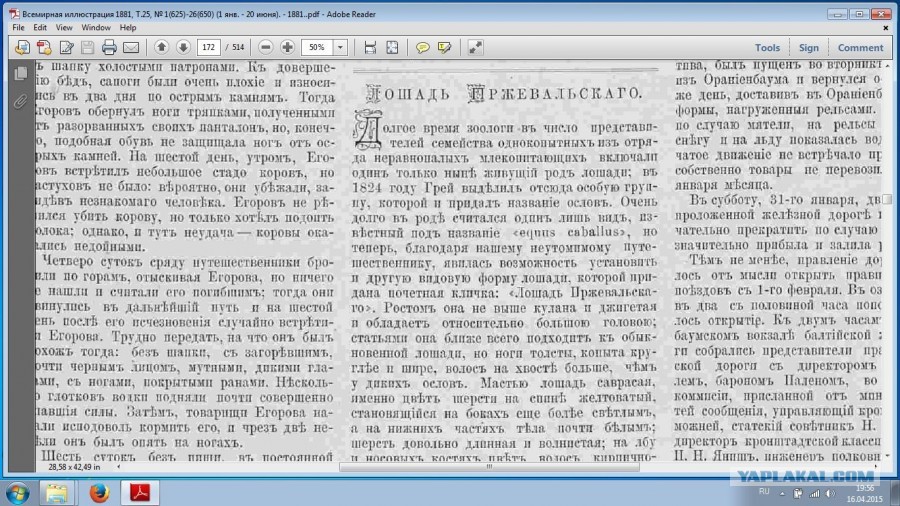The height and width of the screenshot is (506, 900).
Task: Show hidden tray icons arrow
Action: tap(782, 493)
